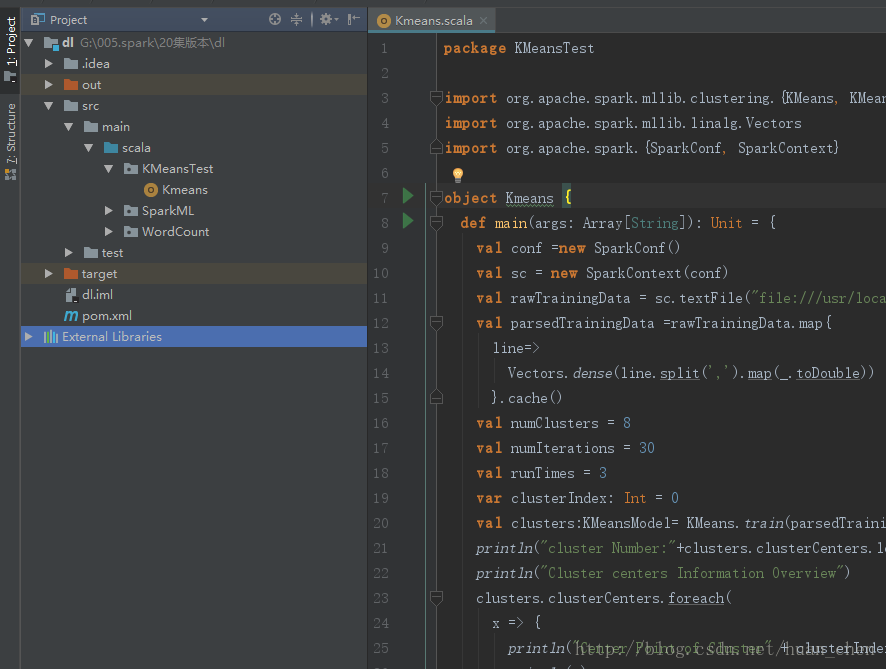Expand the SparkML package

[x=108, y=211]
